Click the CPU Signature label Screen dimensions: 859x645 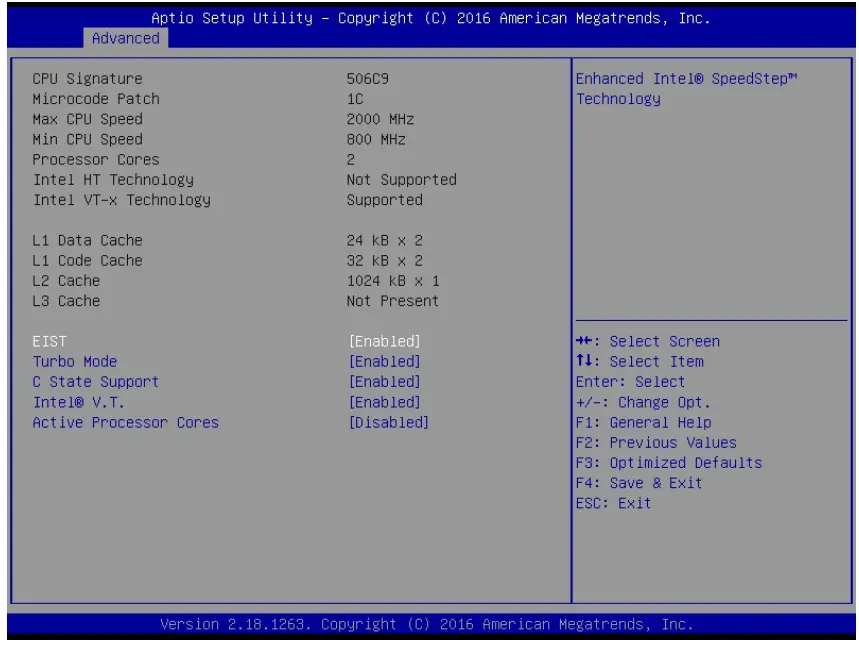click(87, 79)
